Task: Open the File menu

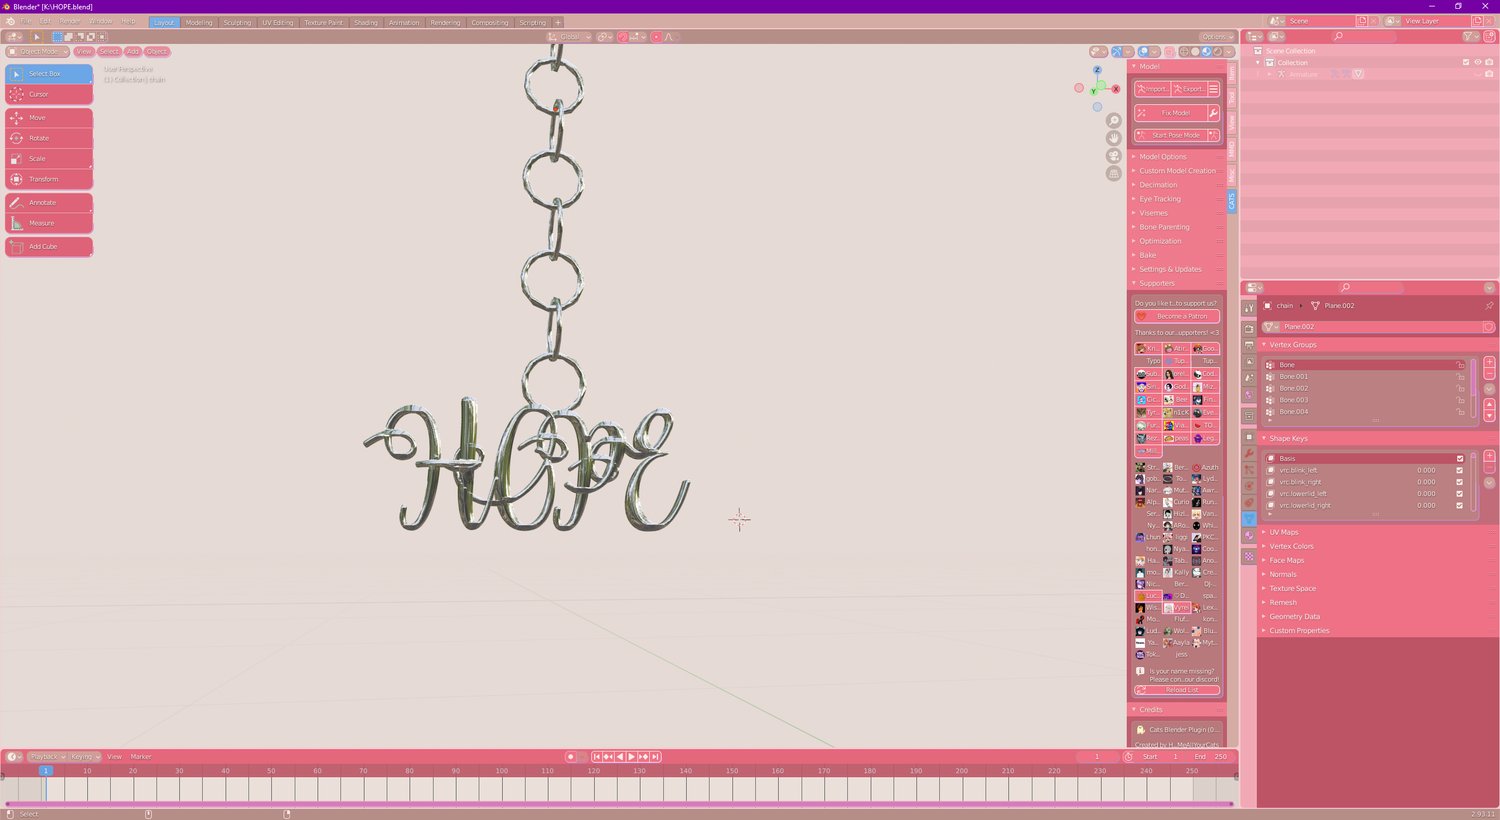Action: coord(25,21)
